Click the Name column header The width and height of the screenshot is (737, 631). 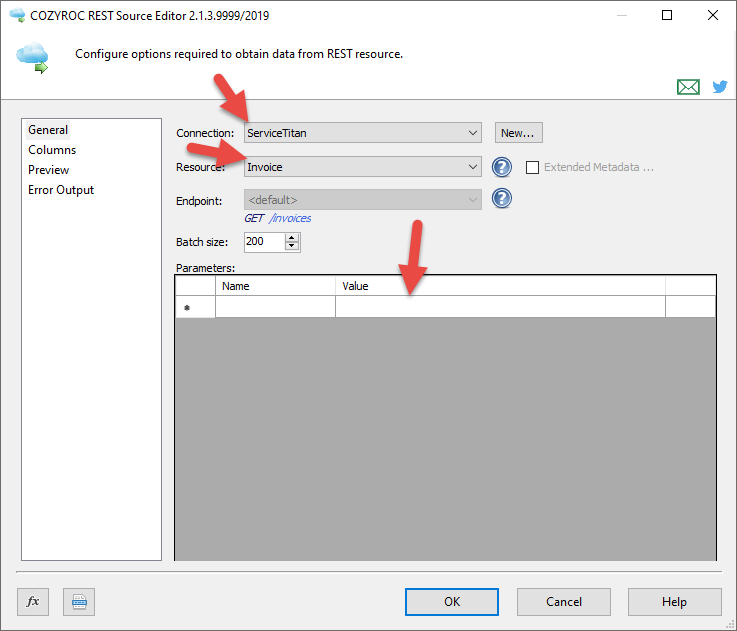pyautogui.click(x=275, y=286)
